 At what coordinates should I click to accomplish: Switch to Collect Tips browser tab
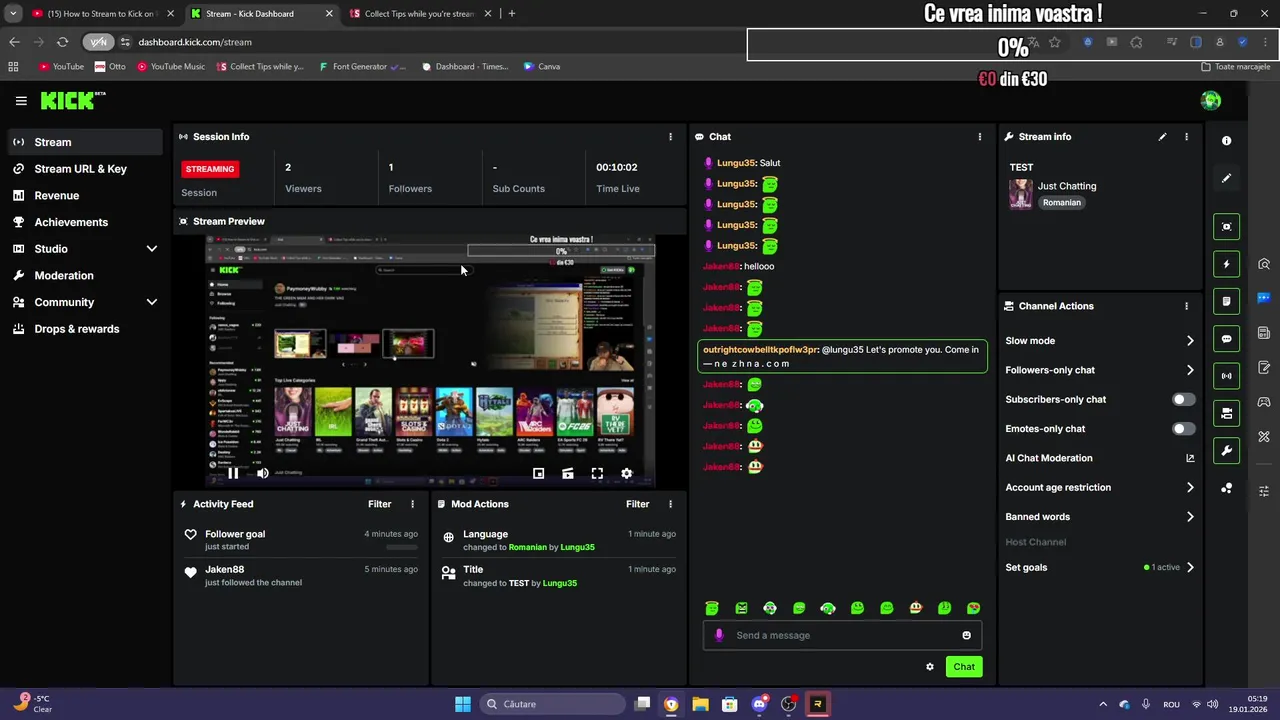tap(418, 14)
